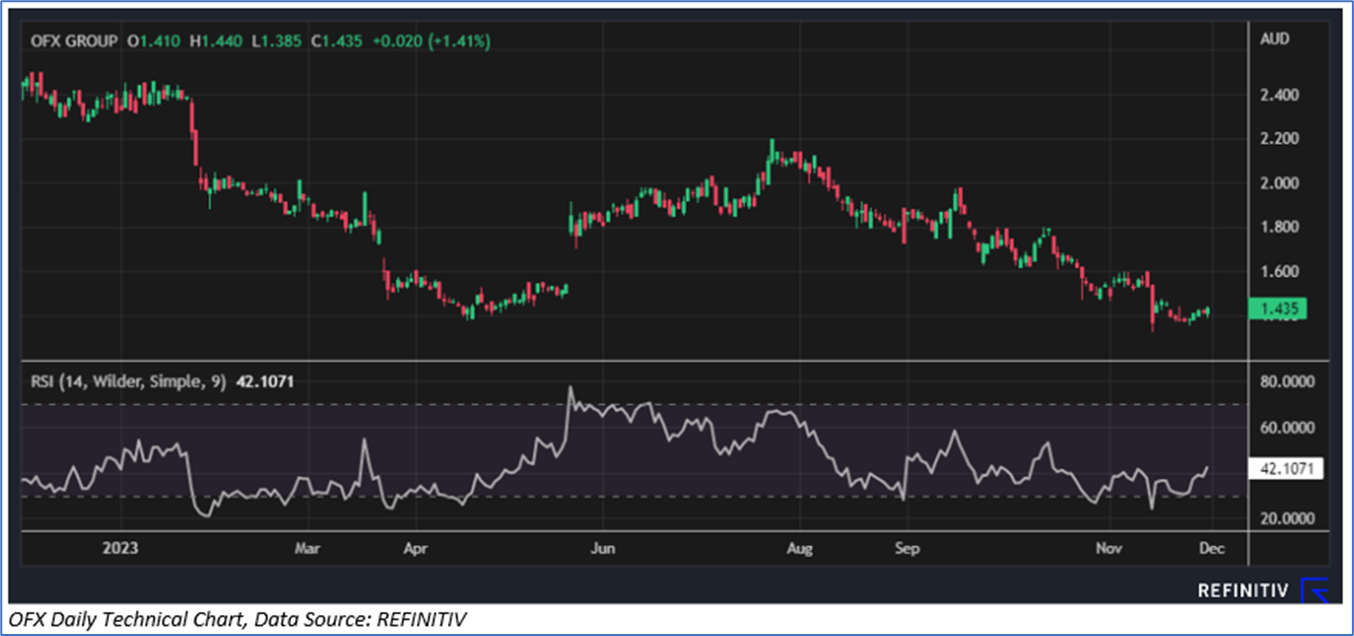This screenshot has width=1354, height=636.
Task: Click the AUD currency label
Action: pos(1275,39)
